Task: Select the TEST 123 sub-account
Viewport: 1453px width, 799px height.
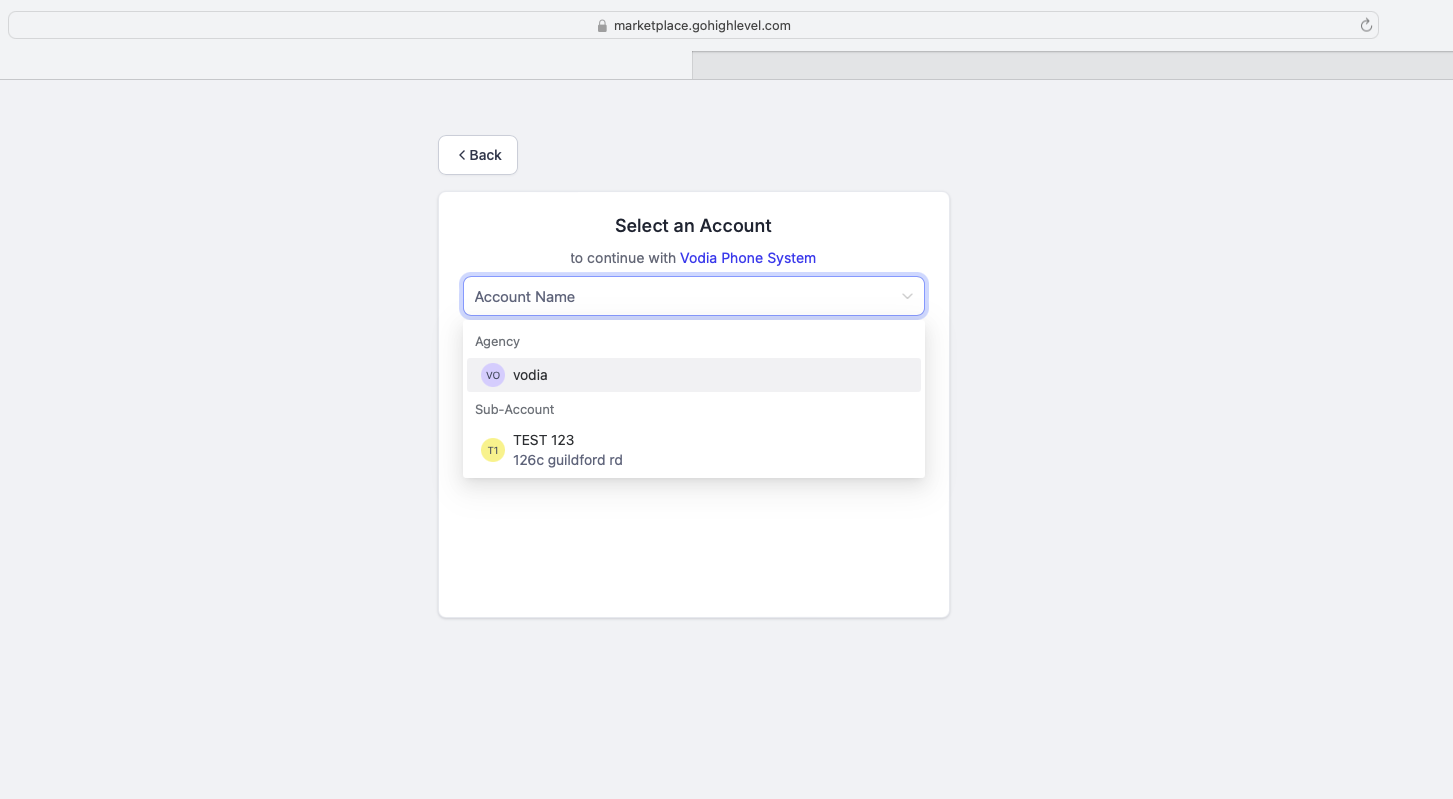Action: pos(693,450)
